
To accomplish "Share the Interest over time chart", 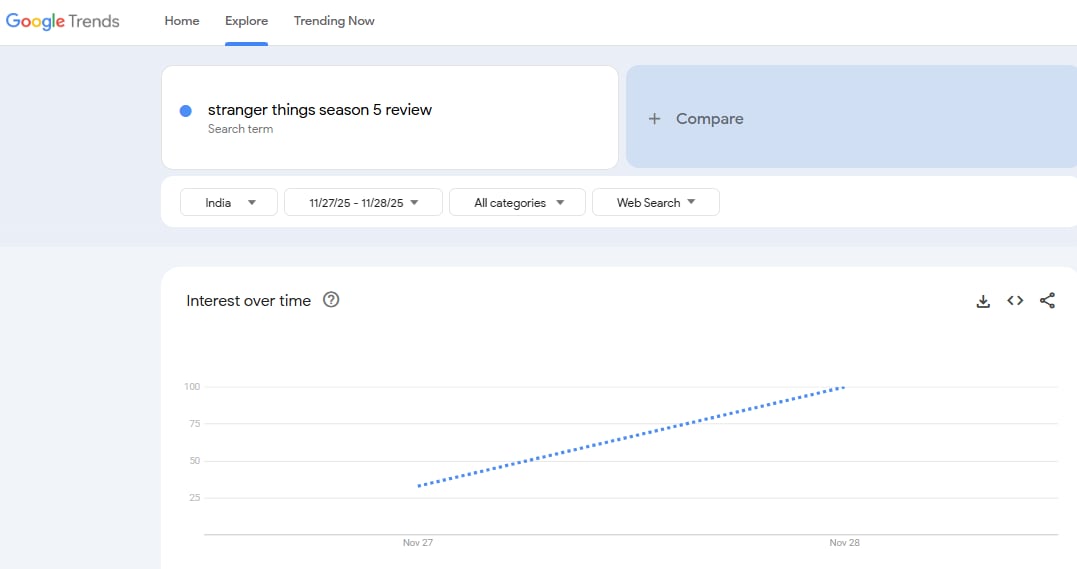I will [x=1047, y=300].
